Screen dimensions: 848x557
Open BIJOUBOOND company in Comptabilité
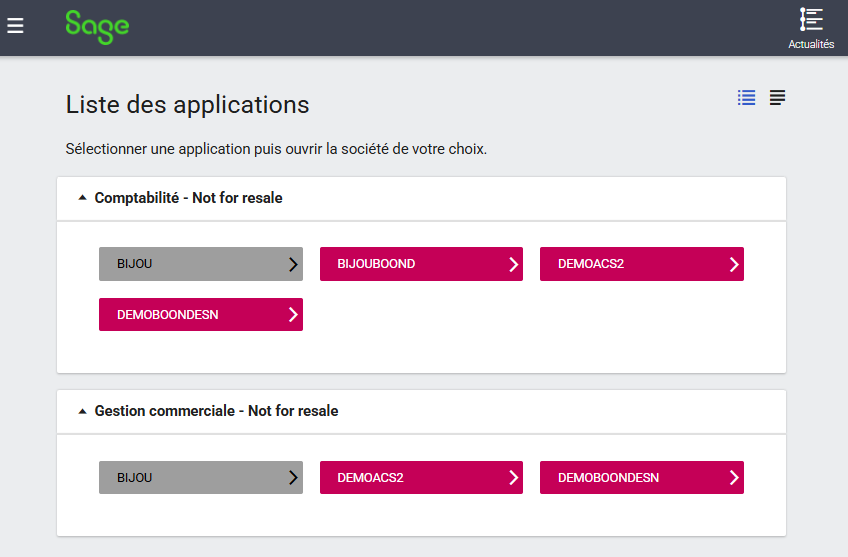click(410, 264)
